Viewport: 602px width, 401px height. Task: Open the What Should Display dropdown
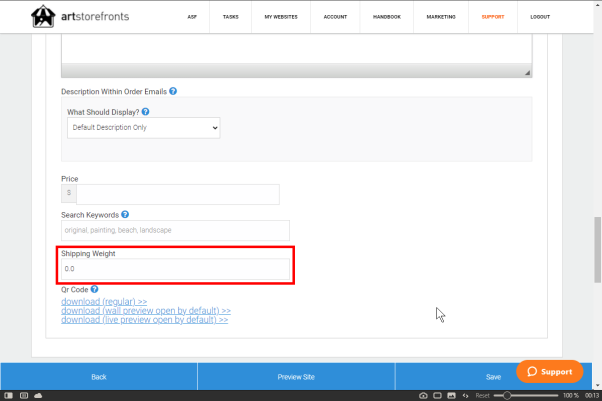coord(143,128)
